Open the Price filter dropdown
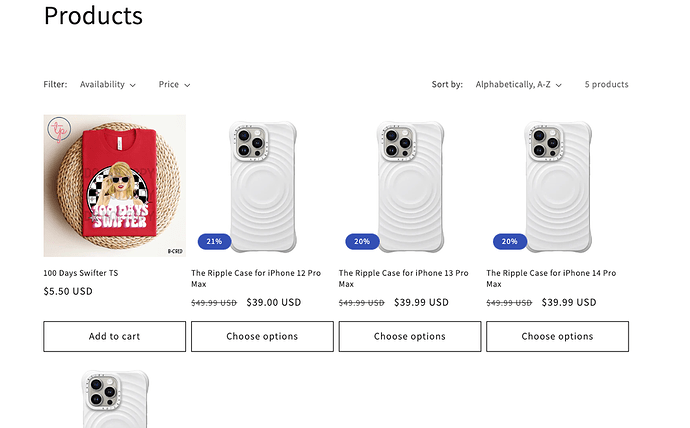 coord(174,85)
